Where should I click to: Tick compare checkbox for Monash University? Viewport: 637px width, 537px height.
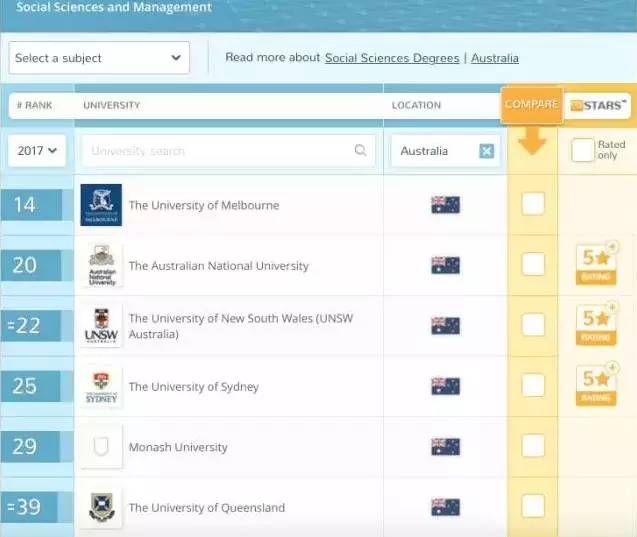click(x=533, y=445)
